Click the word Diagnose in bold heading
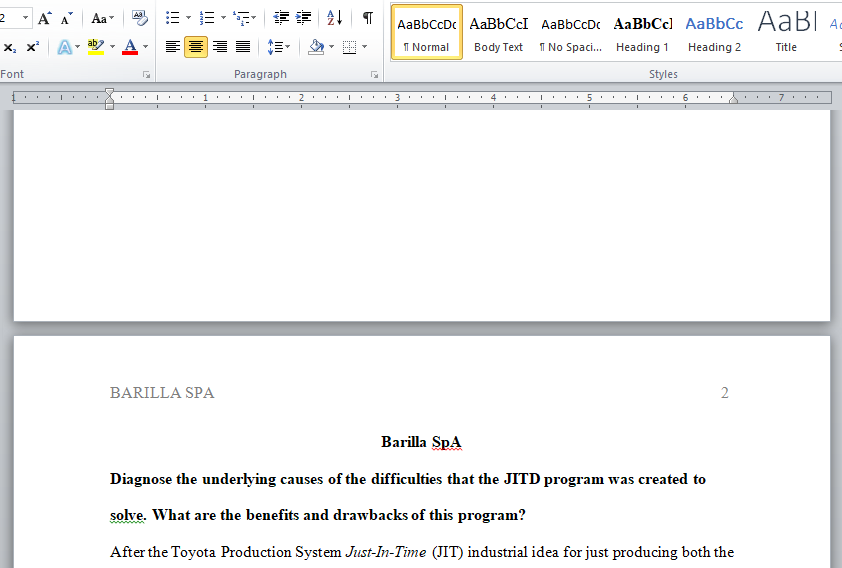 pos(141,479)
